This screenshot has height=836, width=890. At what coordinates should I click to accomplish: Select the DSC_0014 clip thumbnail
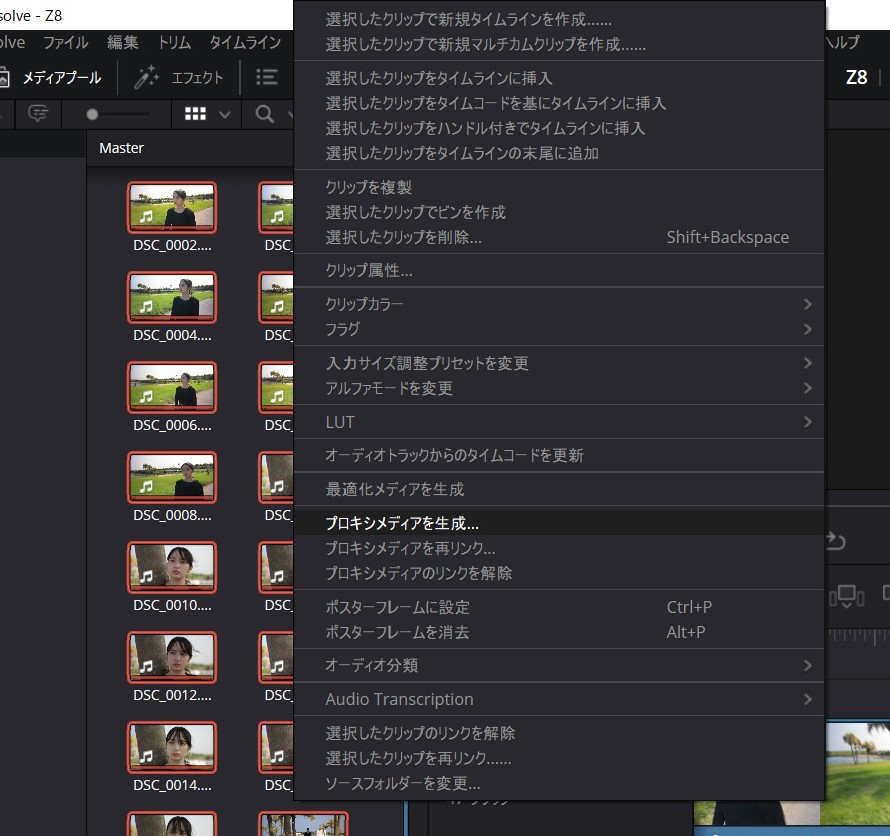[x=172, y=747]
